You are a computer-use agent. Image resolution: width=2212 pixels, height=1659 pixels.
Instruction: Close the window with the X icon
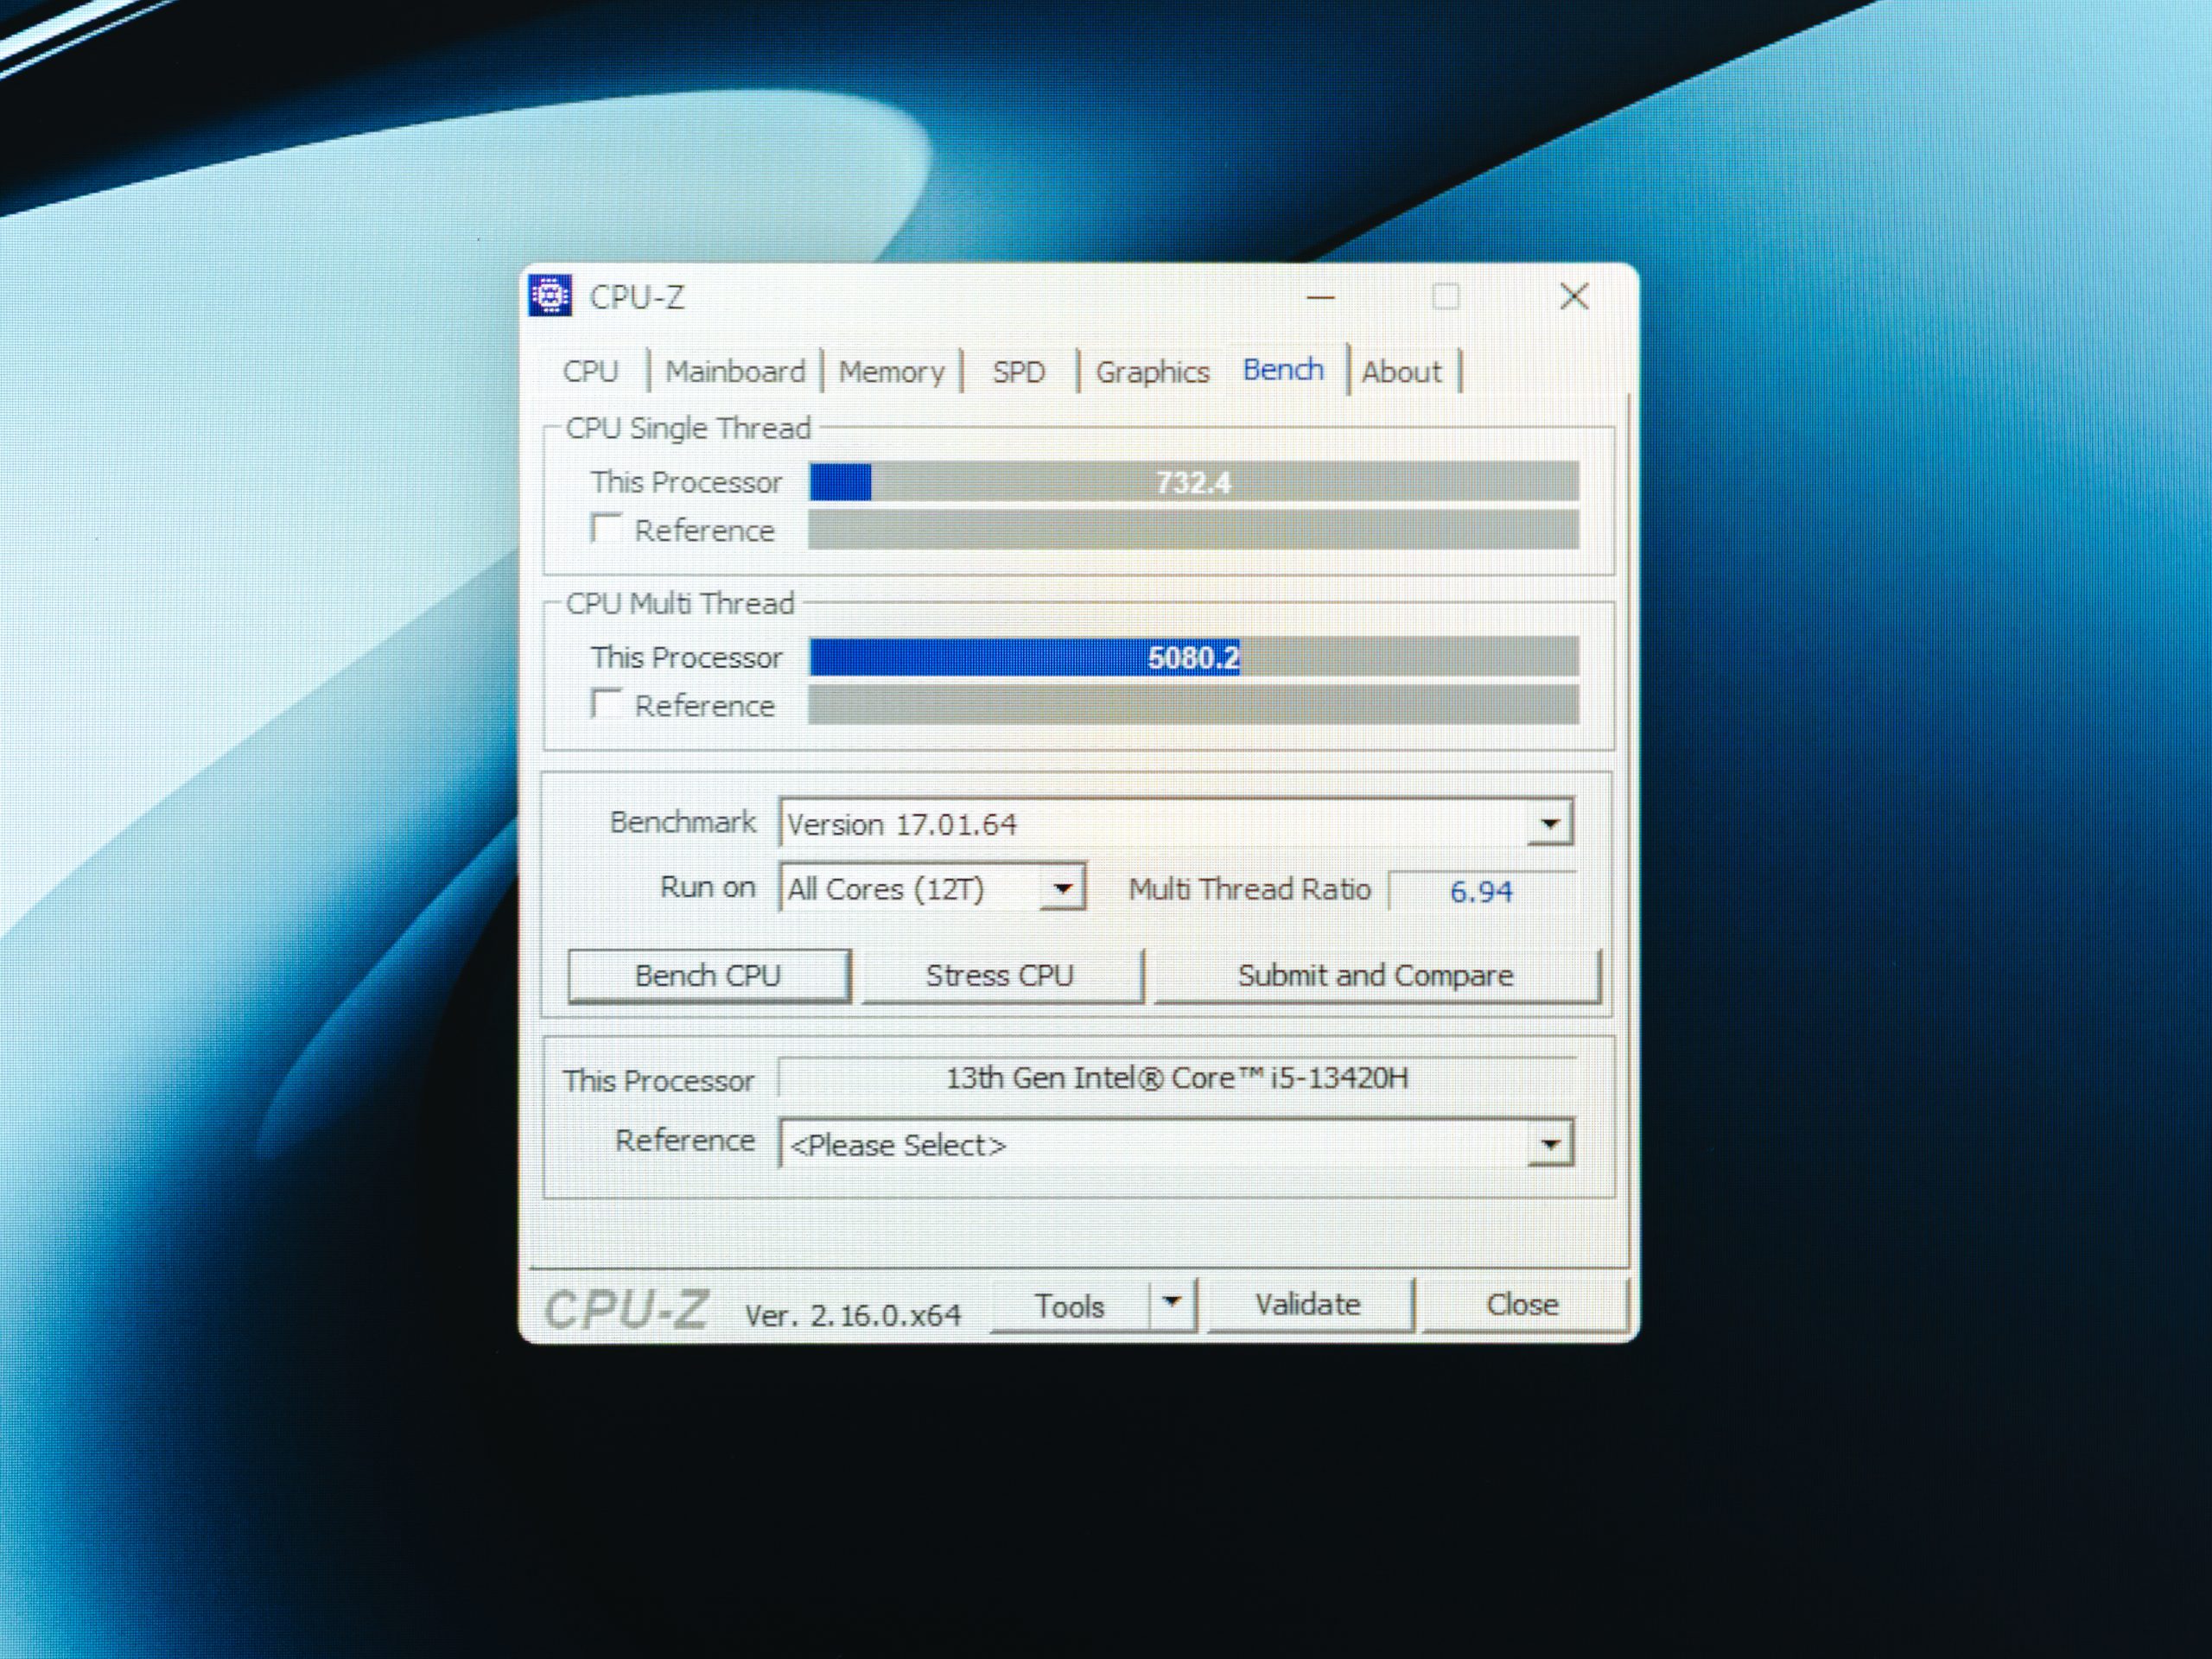click(x=1574, y=296)
